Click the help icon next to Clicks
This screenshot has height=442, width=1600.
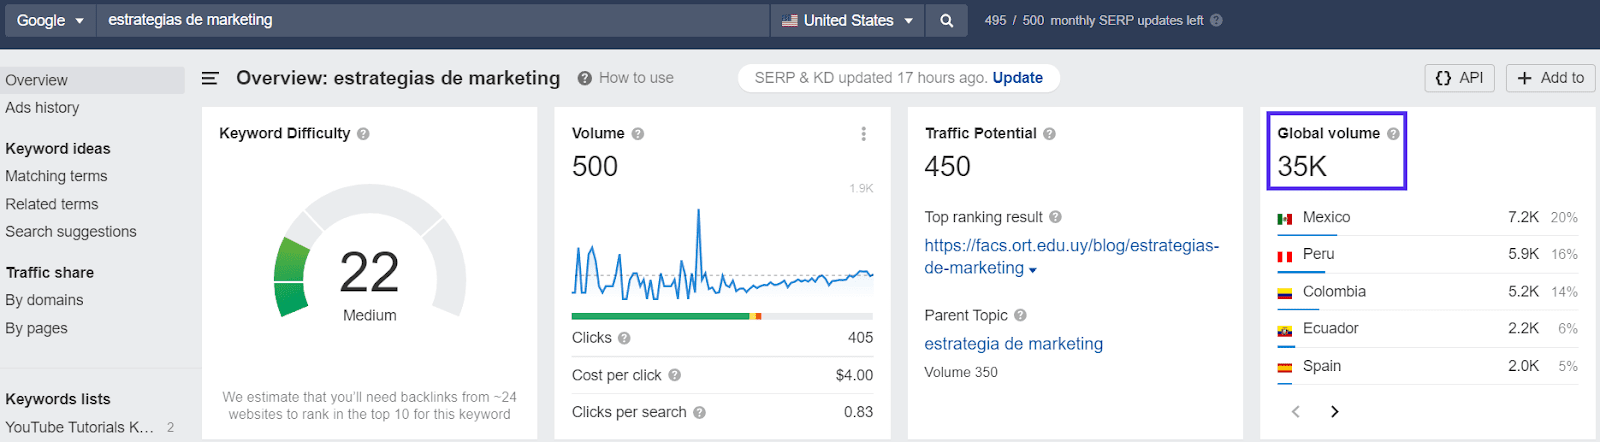point(624,339)
